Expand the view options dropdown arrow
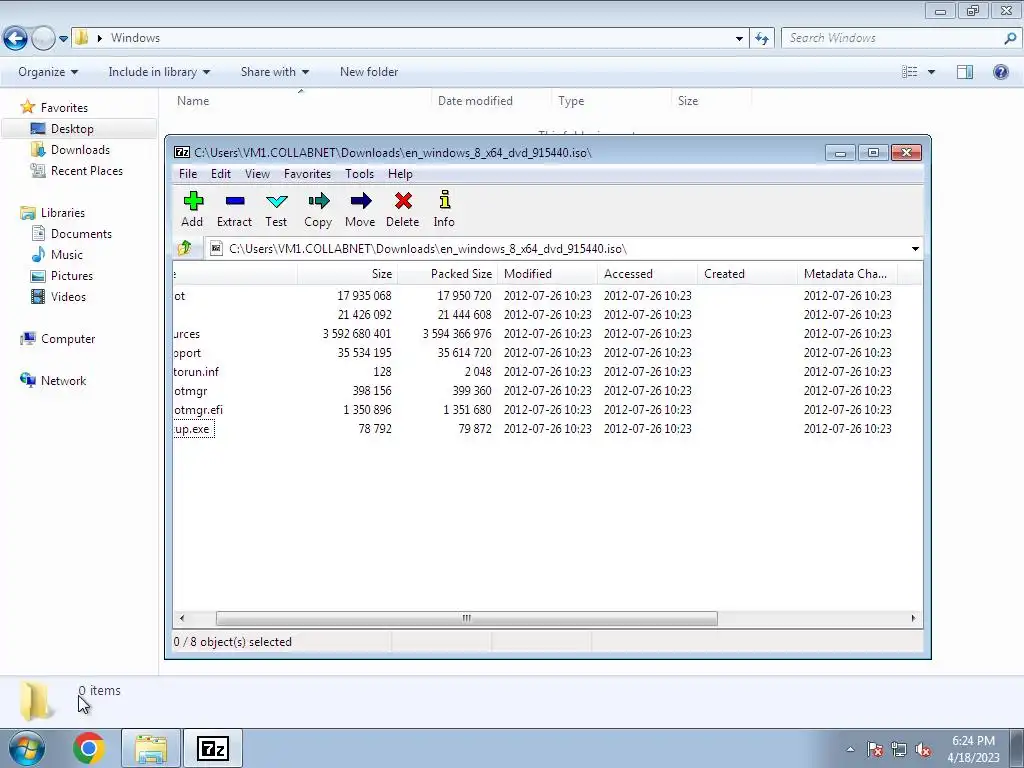Viewport: 1024px width, 768px height. pyautogui.click(x=931, y=72)
